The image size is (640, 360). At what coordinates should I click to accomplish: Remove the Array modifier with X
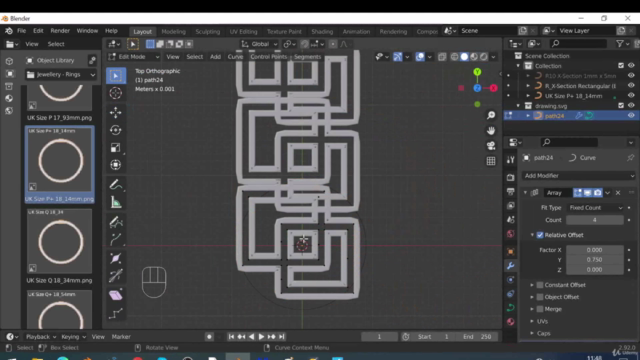pyautogui.click(x=618, y=193)
